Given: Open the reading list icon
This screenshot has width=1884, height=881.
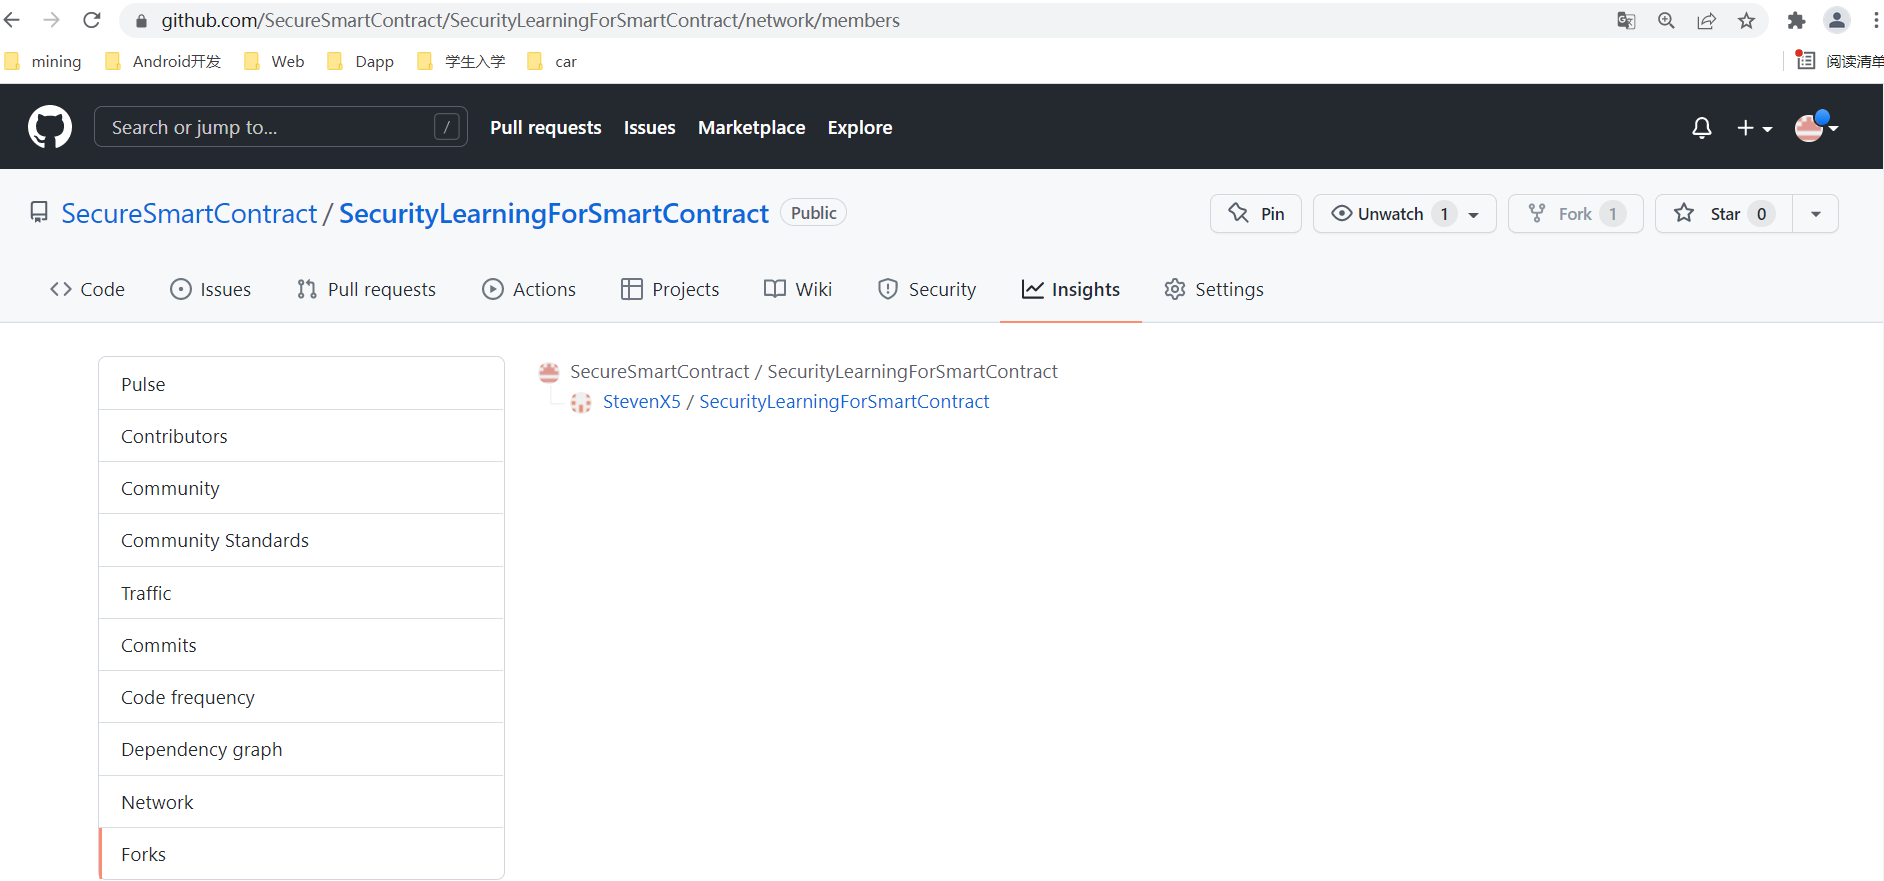Looking at the screenshot, I should coord(1806,60).
